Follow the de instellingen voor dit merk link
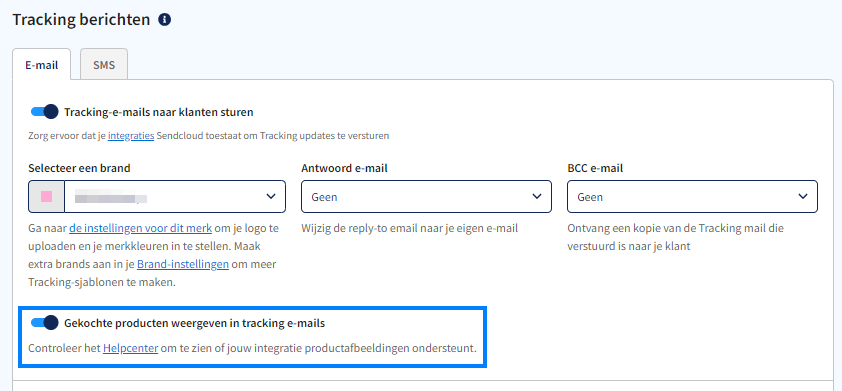 pos(141,228)
